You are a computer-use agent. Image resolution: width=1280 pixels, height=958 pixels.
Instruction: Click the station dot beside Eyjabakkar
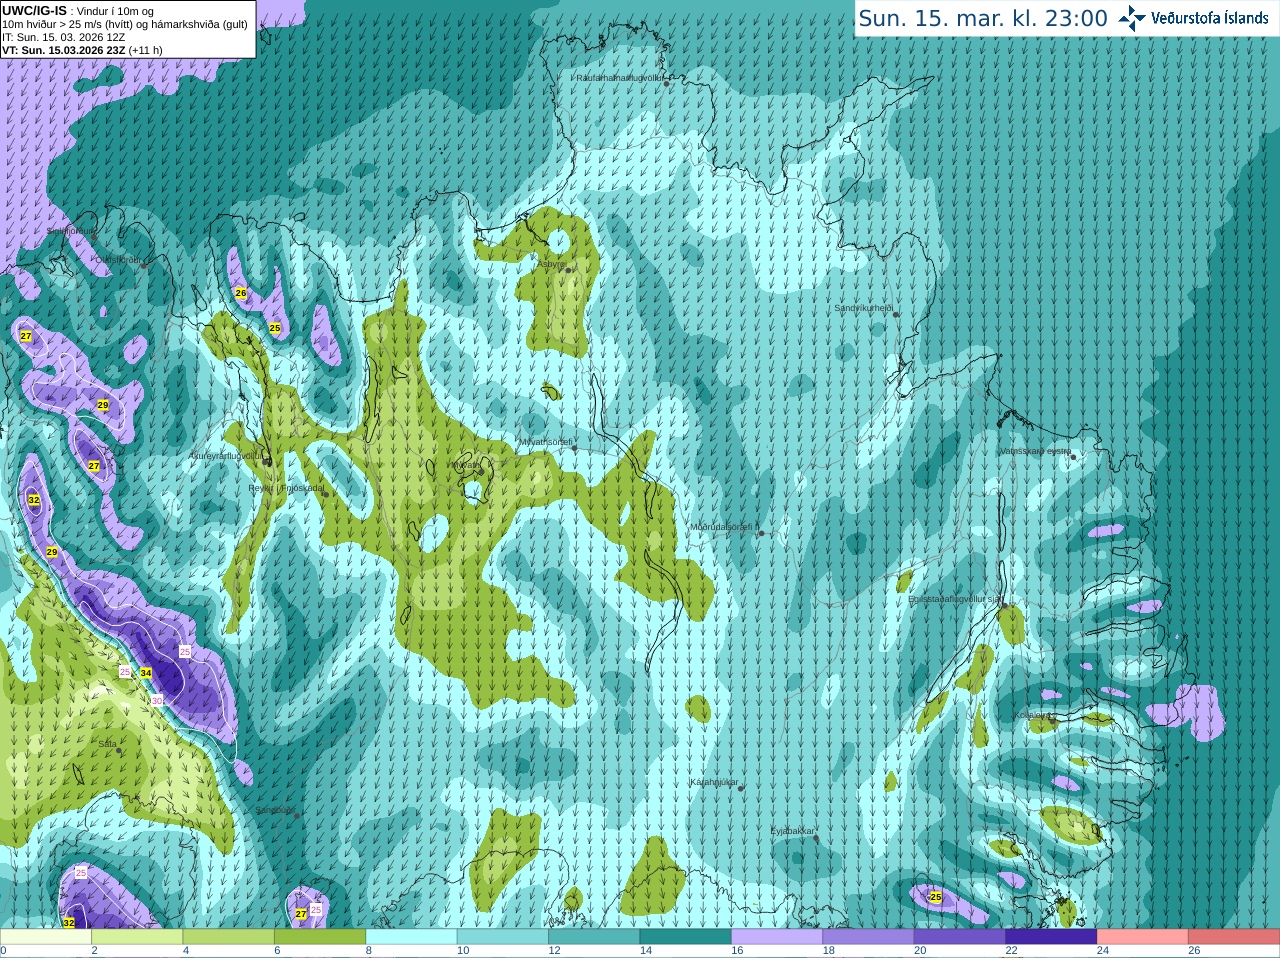click(816, 838)
